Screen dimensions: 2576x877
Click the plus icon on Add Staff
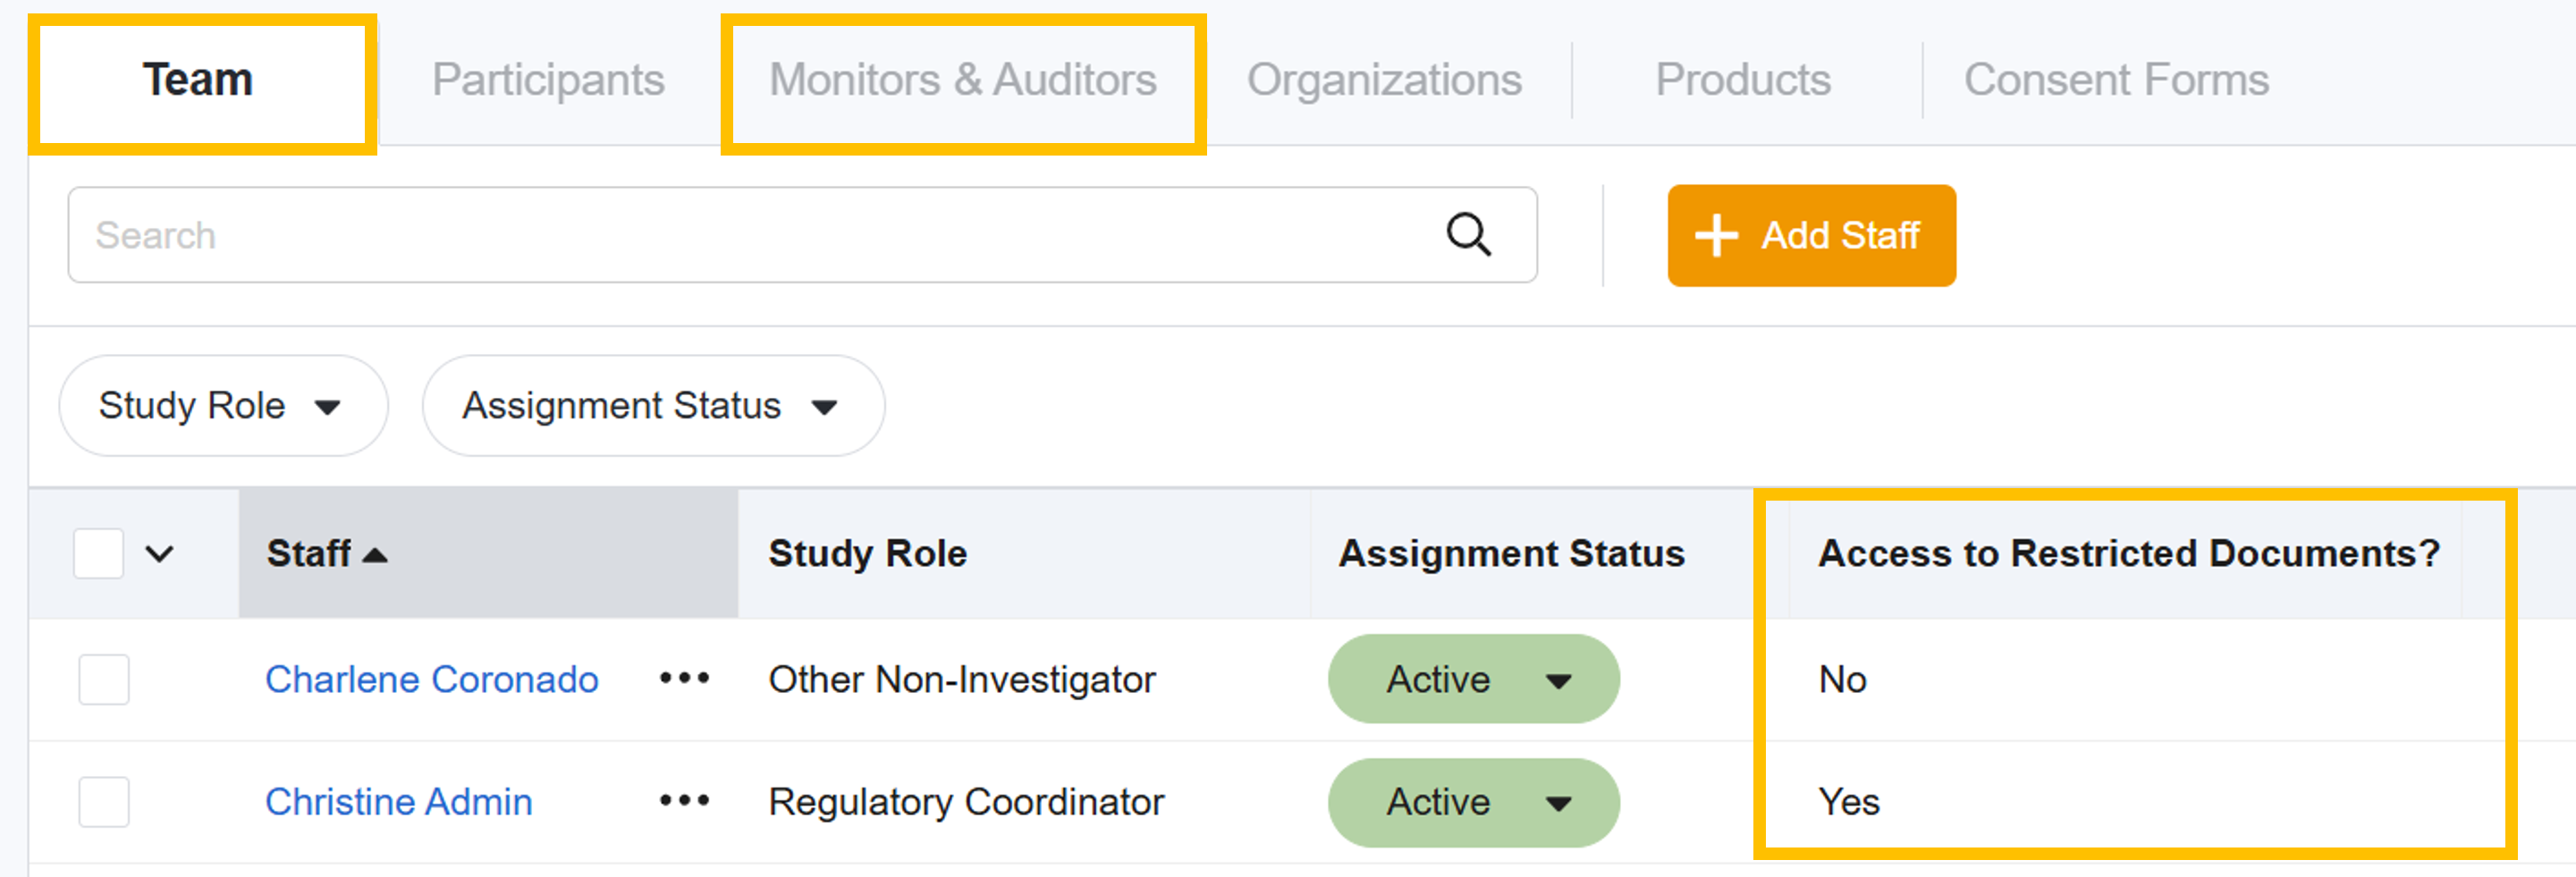[1716, 236]
